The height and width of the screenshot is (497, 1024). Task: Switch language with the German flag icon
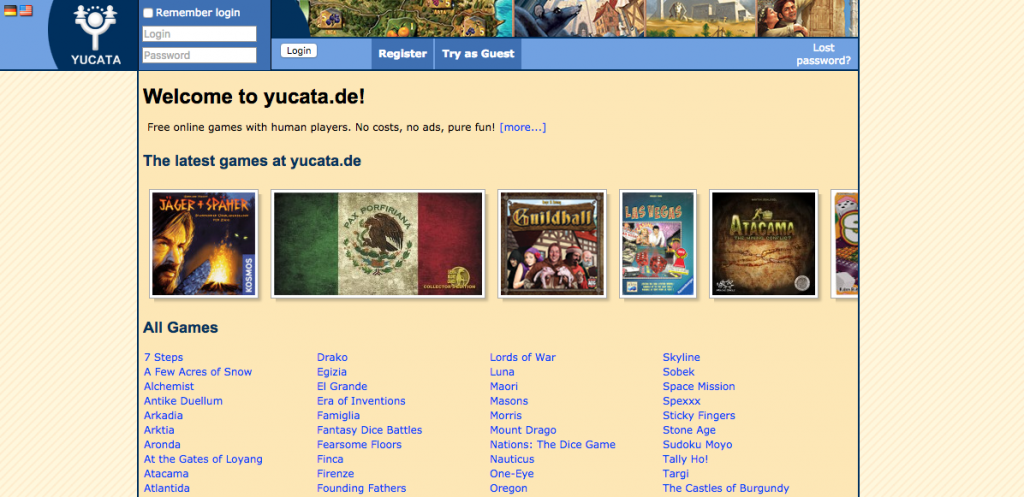click(x=10, y=10)
